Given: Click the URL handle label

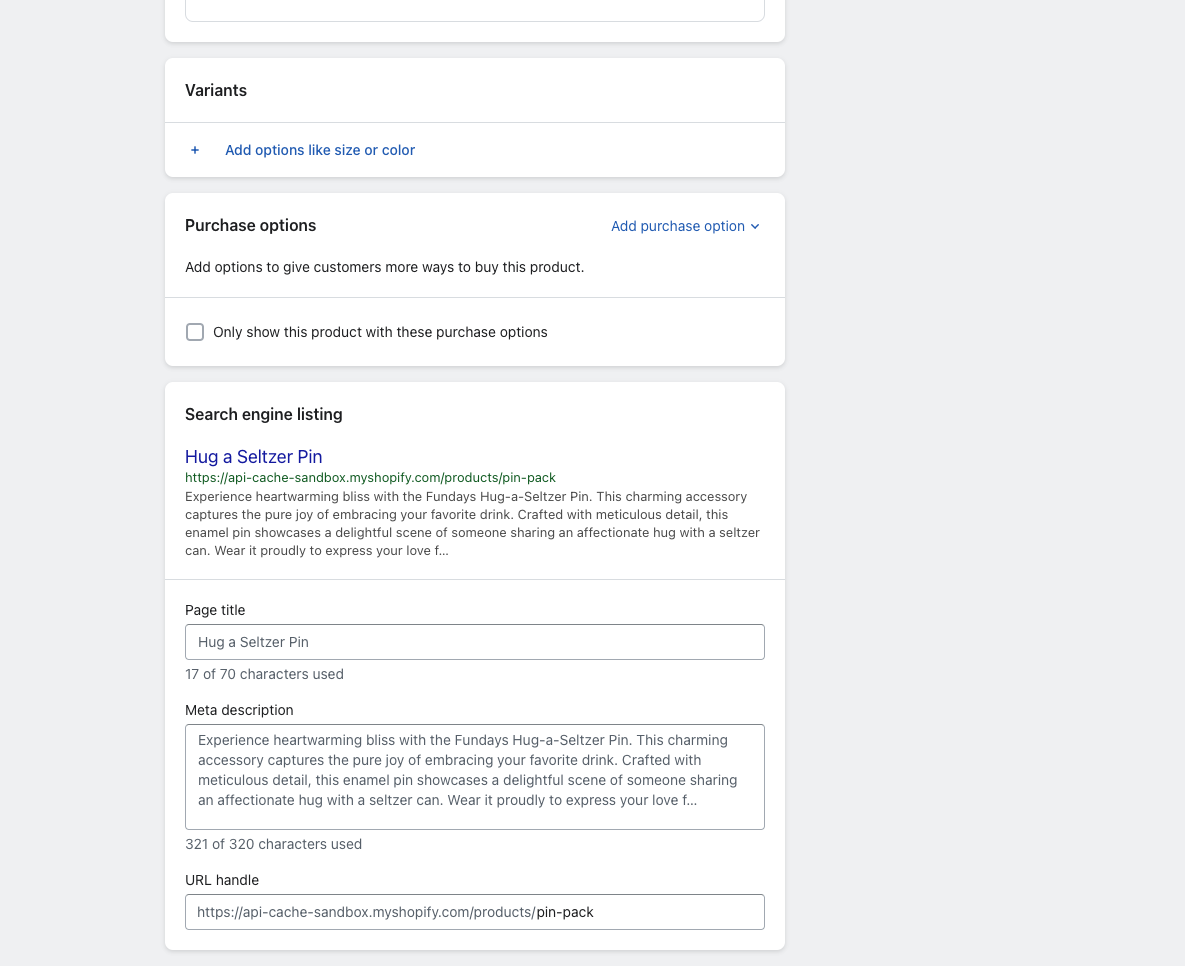Looking at the screenshot, I should point(222,880).
